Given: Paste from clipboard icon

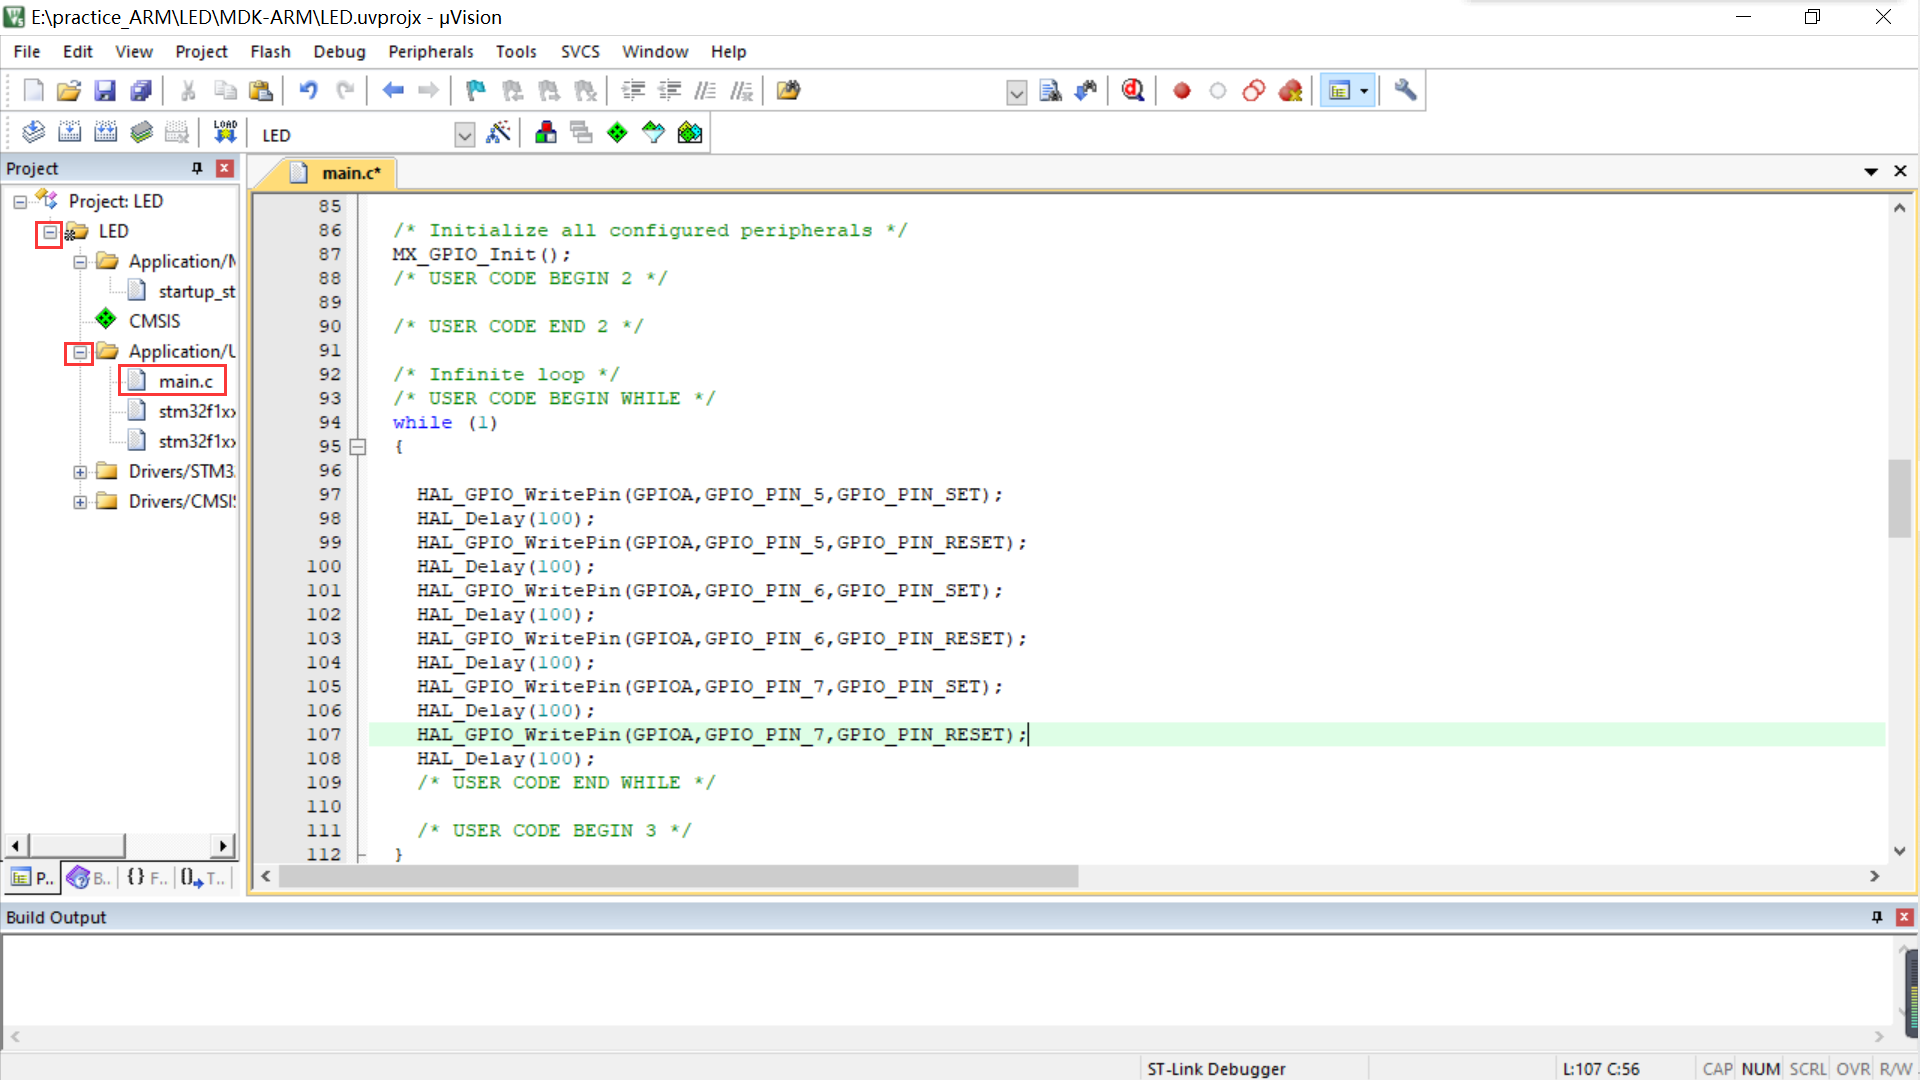Looking at the screenshot, I should 261,91.
